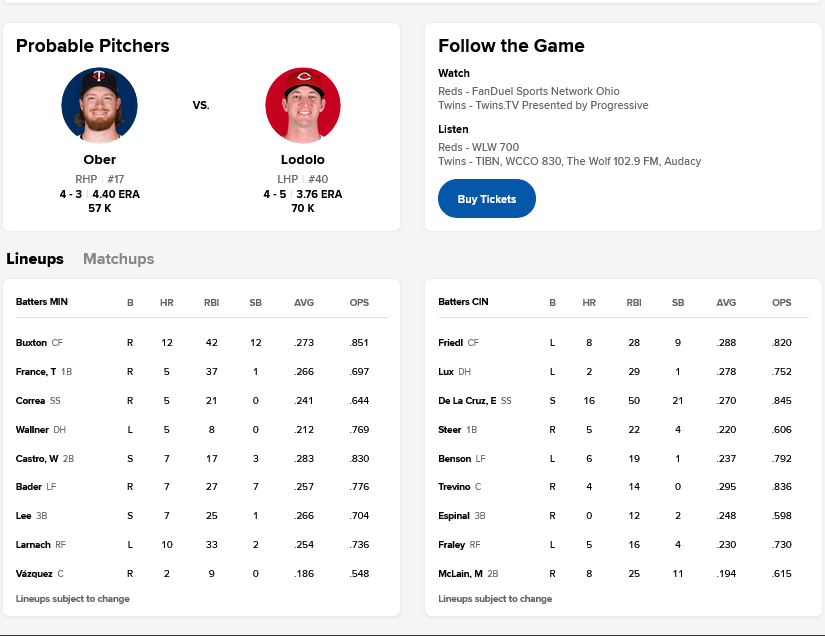Switch to the Matchups tab
This screenshot has width=825, height=636.
(x=119, y=259)
